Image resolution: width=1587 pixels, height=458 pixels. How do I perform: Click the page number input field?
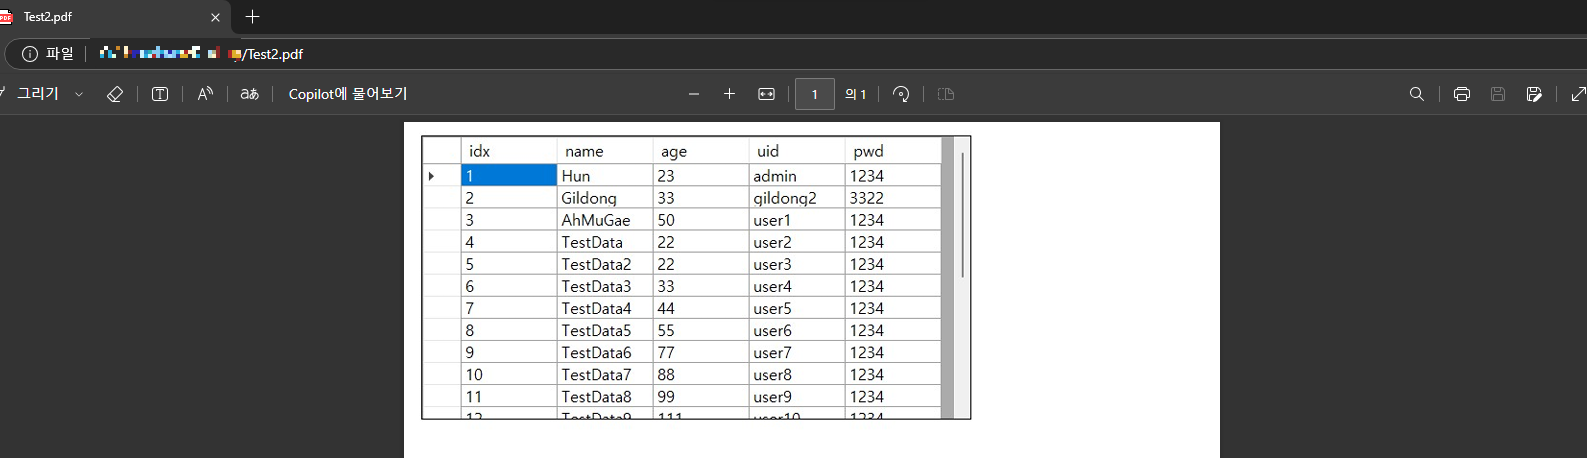[815, 94]
